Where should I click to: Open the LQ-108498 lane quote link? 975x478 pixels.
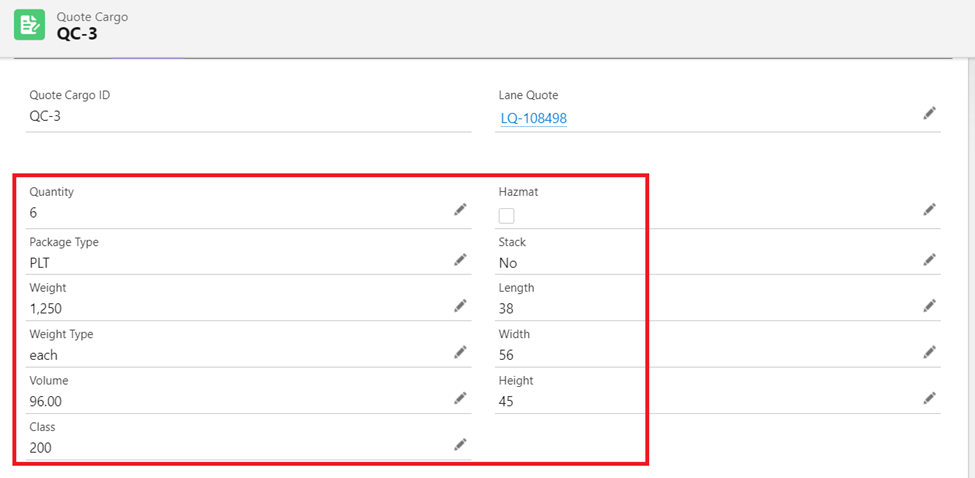(534, 119)
